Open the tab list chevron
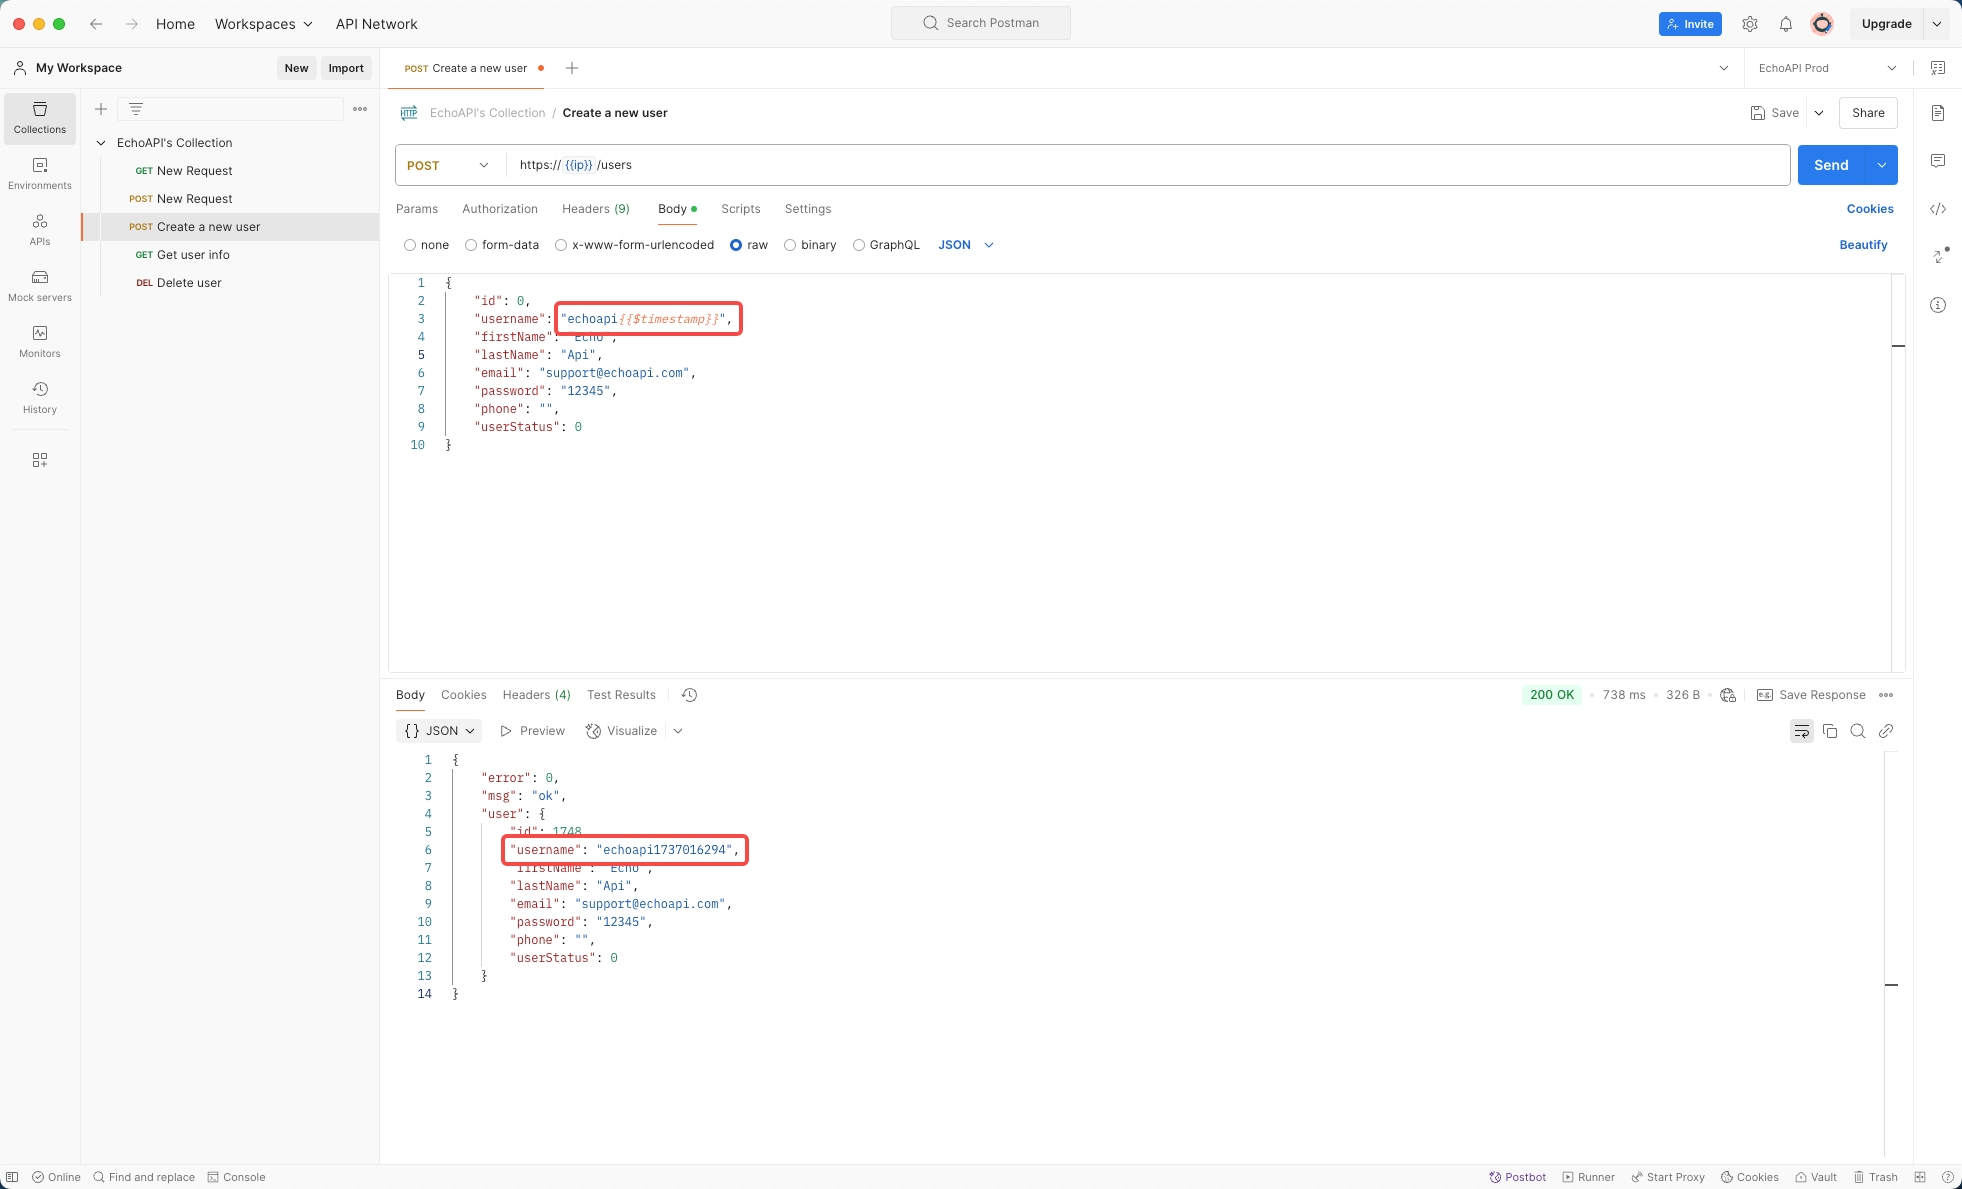Image resolution: width=1962 pixels, height=1189 pixels. point(1724,68)
